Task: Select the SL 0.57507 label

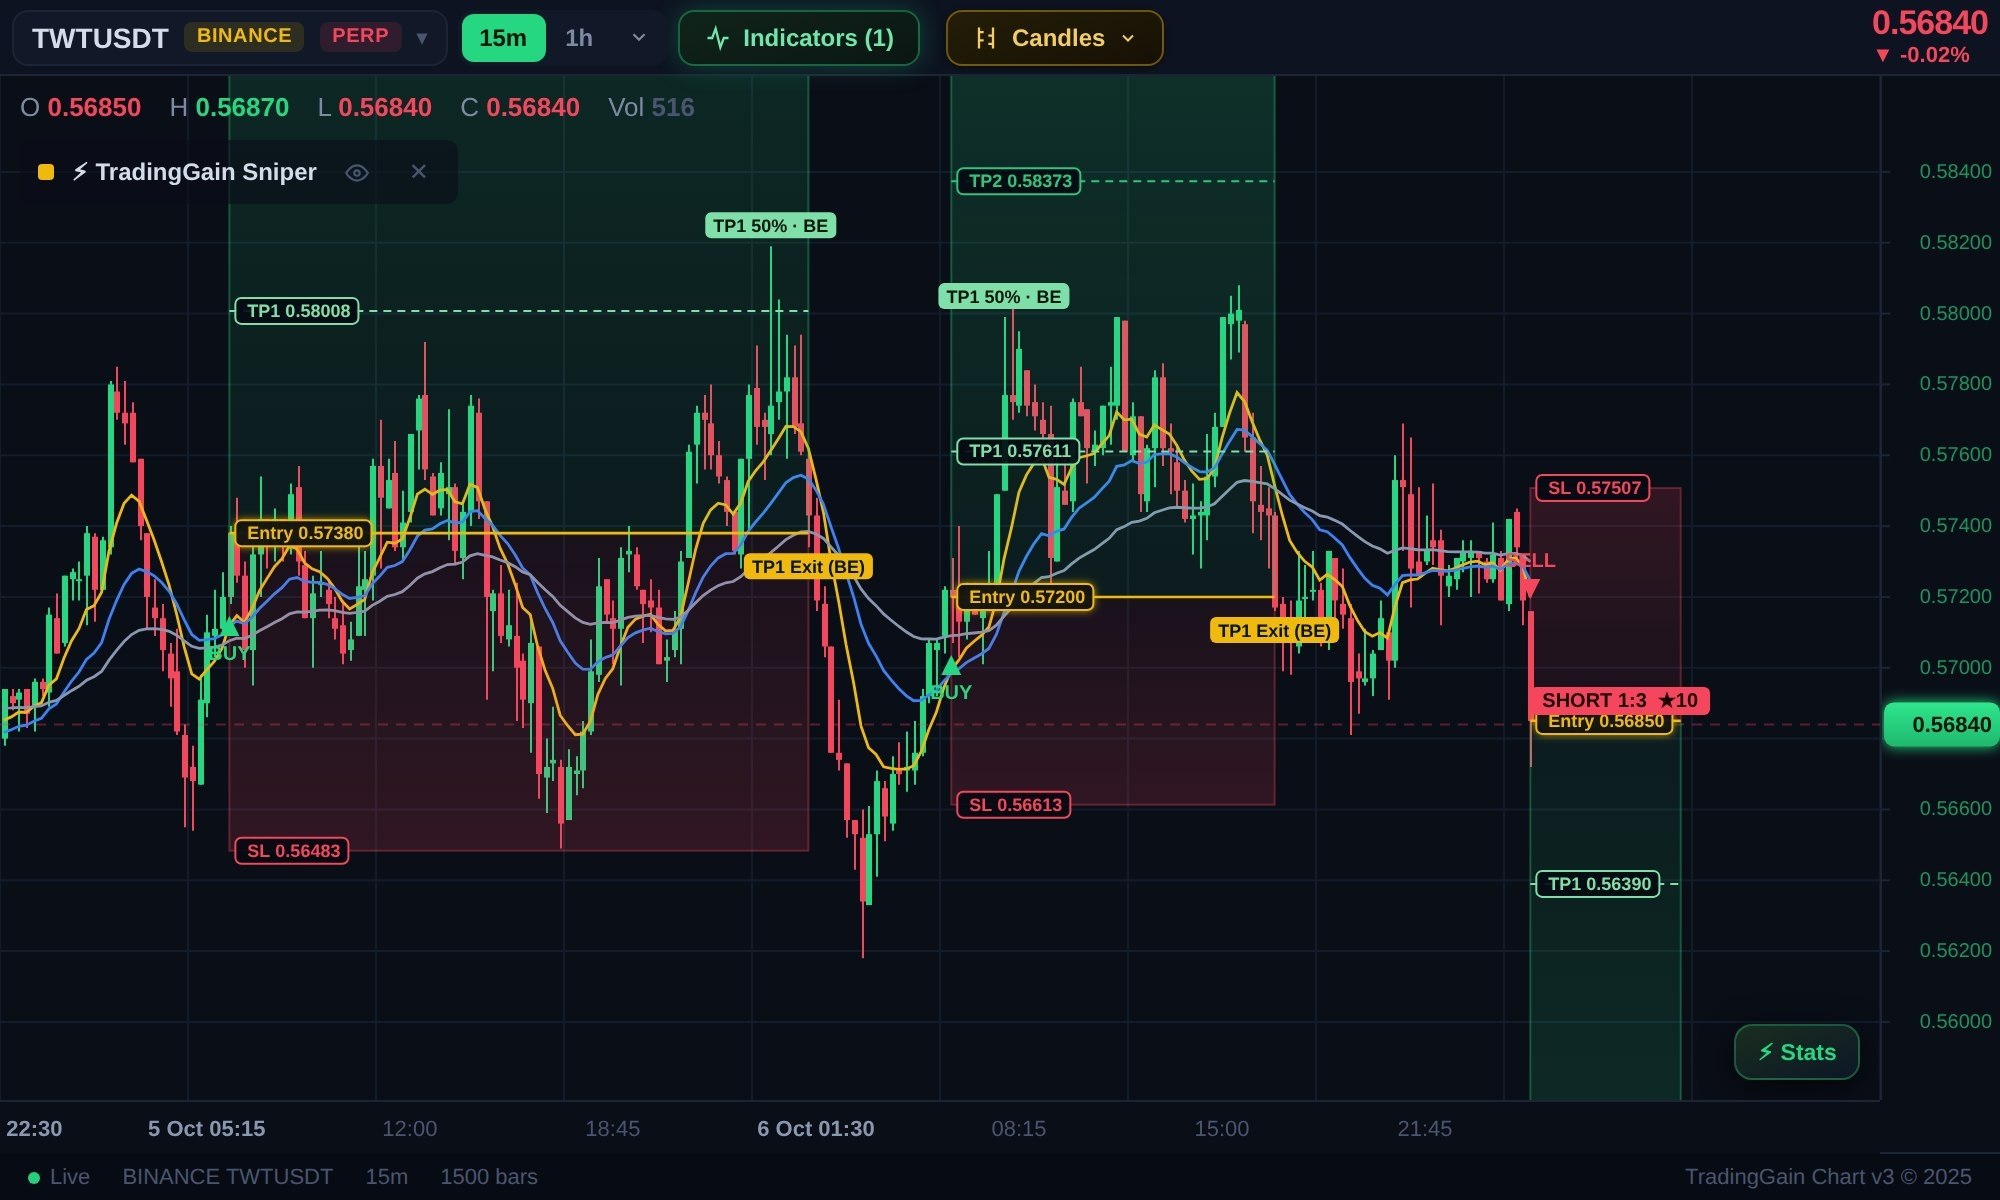Action: point(1593,488)
